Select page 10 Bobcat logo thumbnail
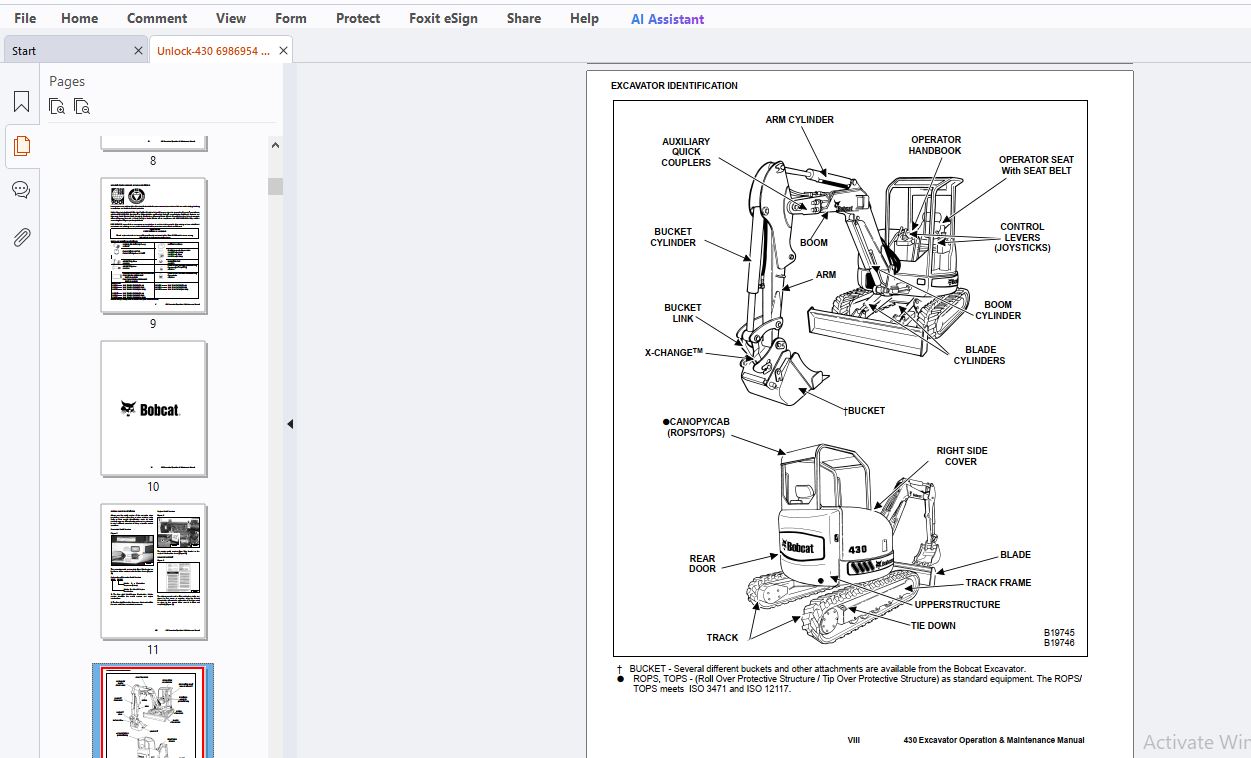Image resolution: width=1251 pixels, height=758 pixels. pos(154,409)
